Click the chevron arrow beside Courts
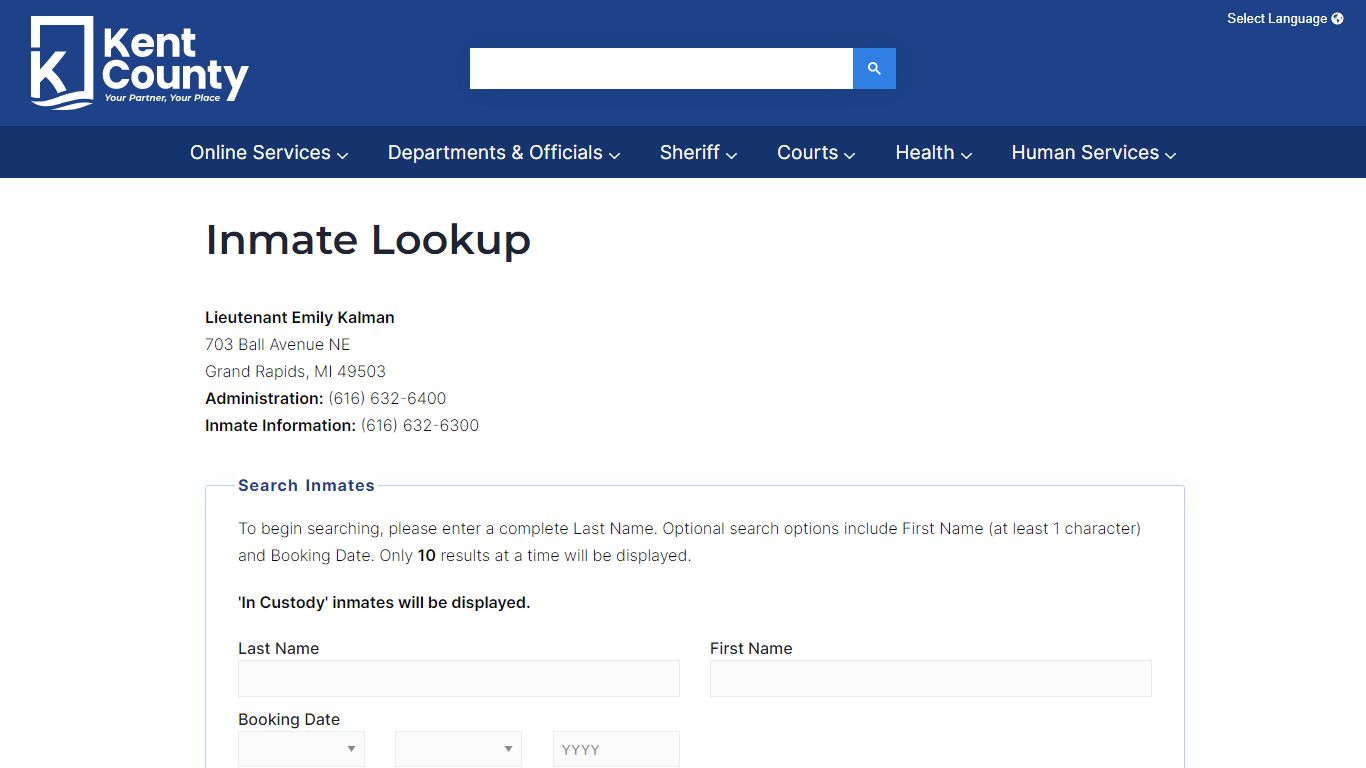 point(850,155)
